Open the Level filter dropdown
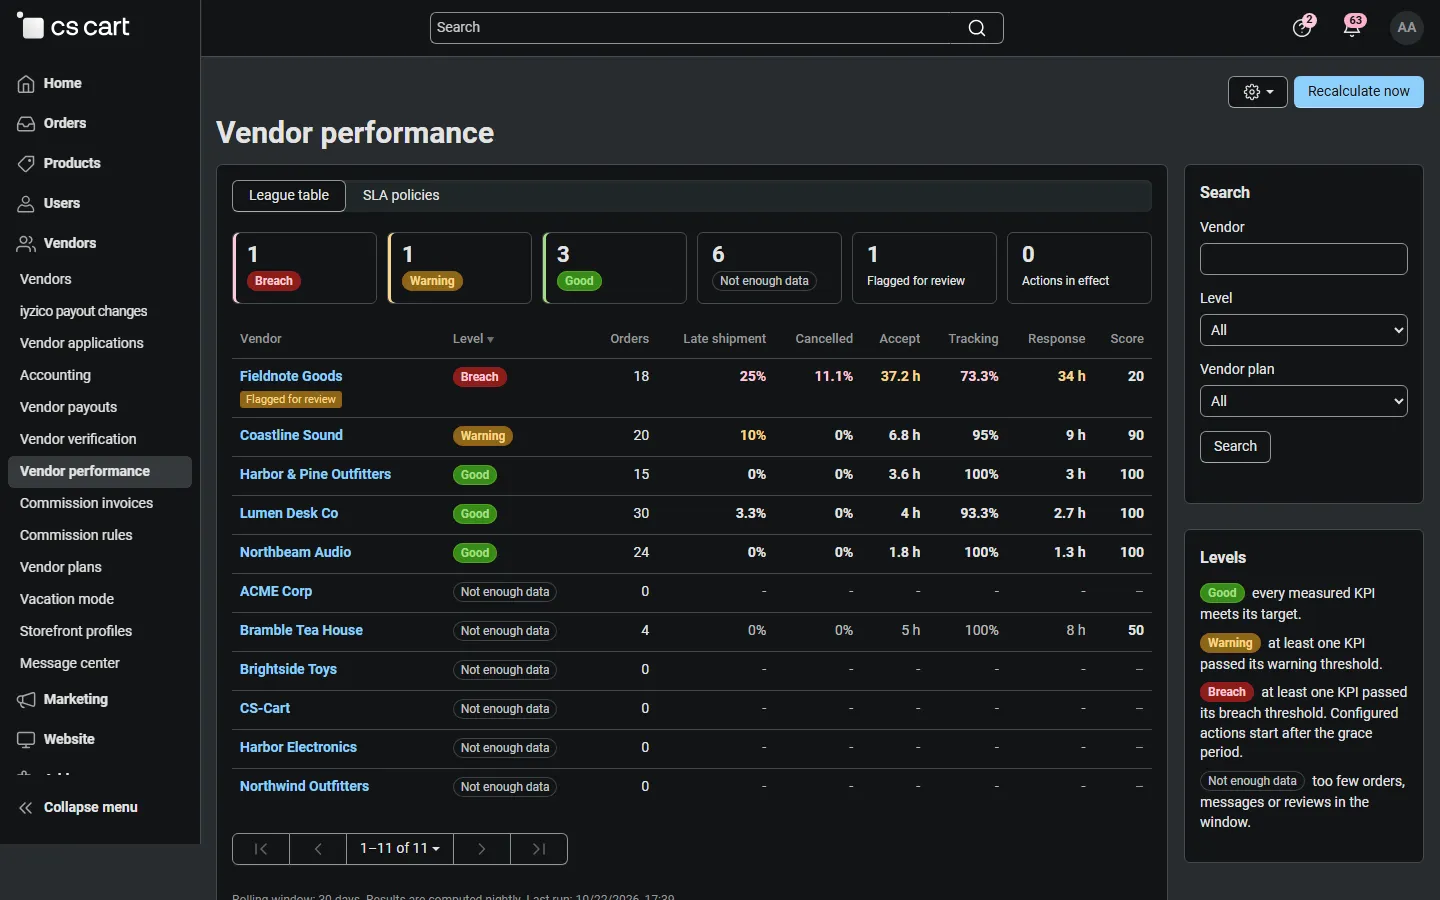This screenshot has width=1440, height=900. coord(1304,330)
